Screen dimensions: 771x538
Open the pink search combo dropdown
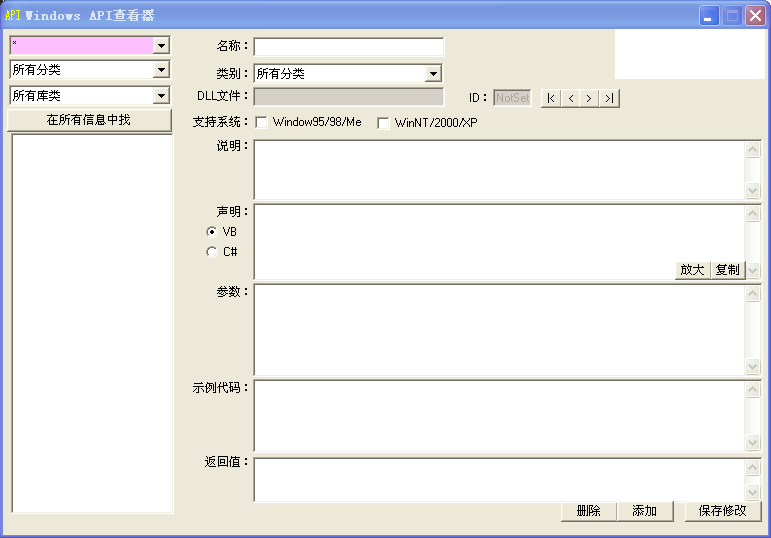tap(161, 46)
